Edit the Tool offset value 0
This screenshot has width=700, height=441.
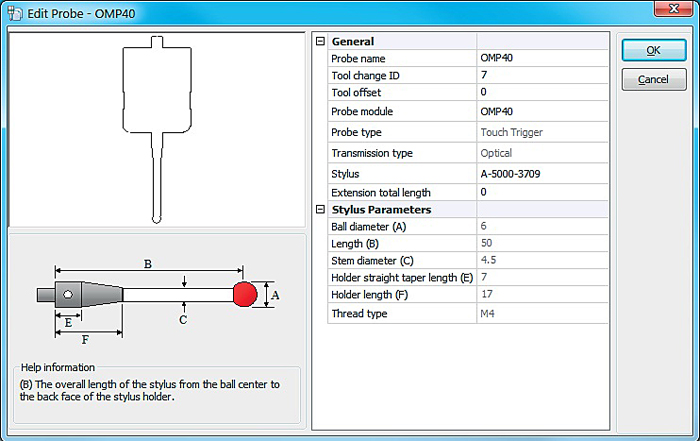coord(542,92)
